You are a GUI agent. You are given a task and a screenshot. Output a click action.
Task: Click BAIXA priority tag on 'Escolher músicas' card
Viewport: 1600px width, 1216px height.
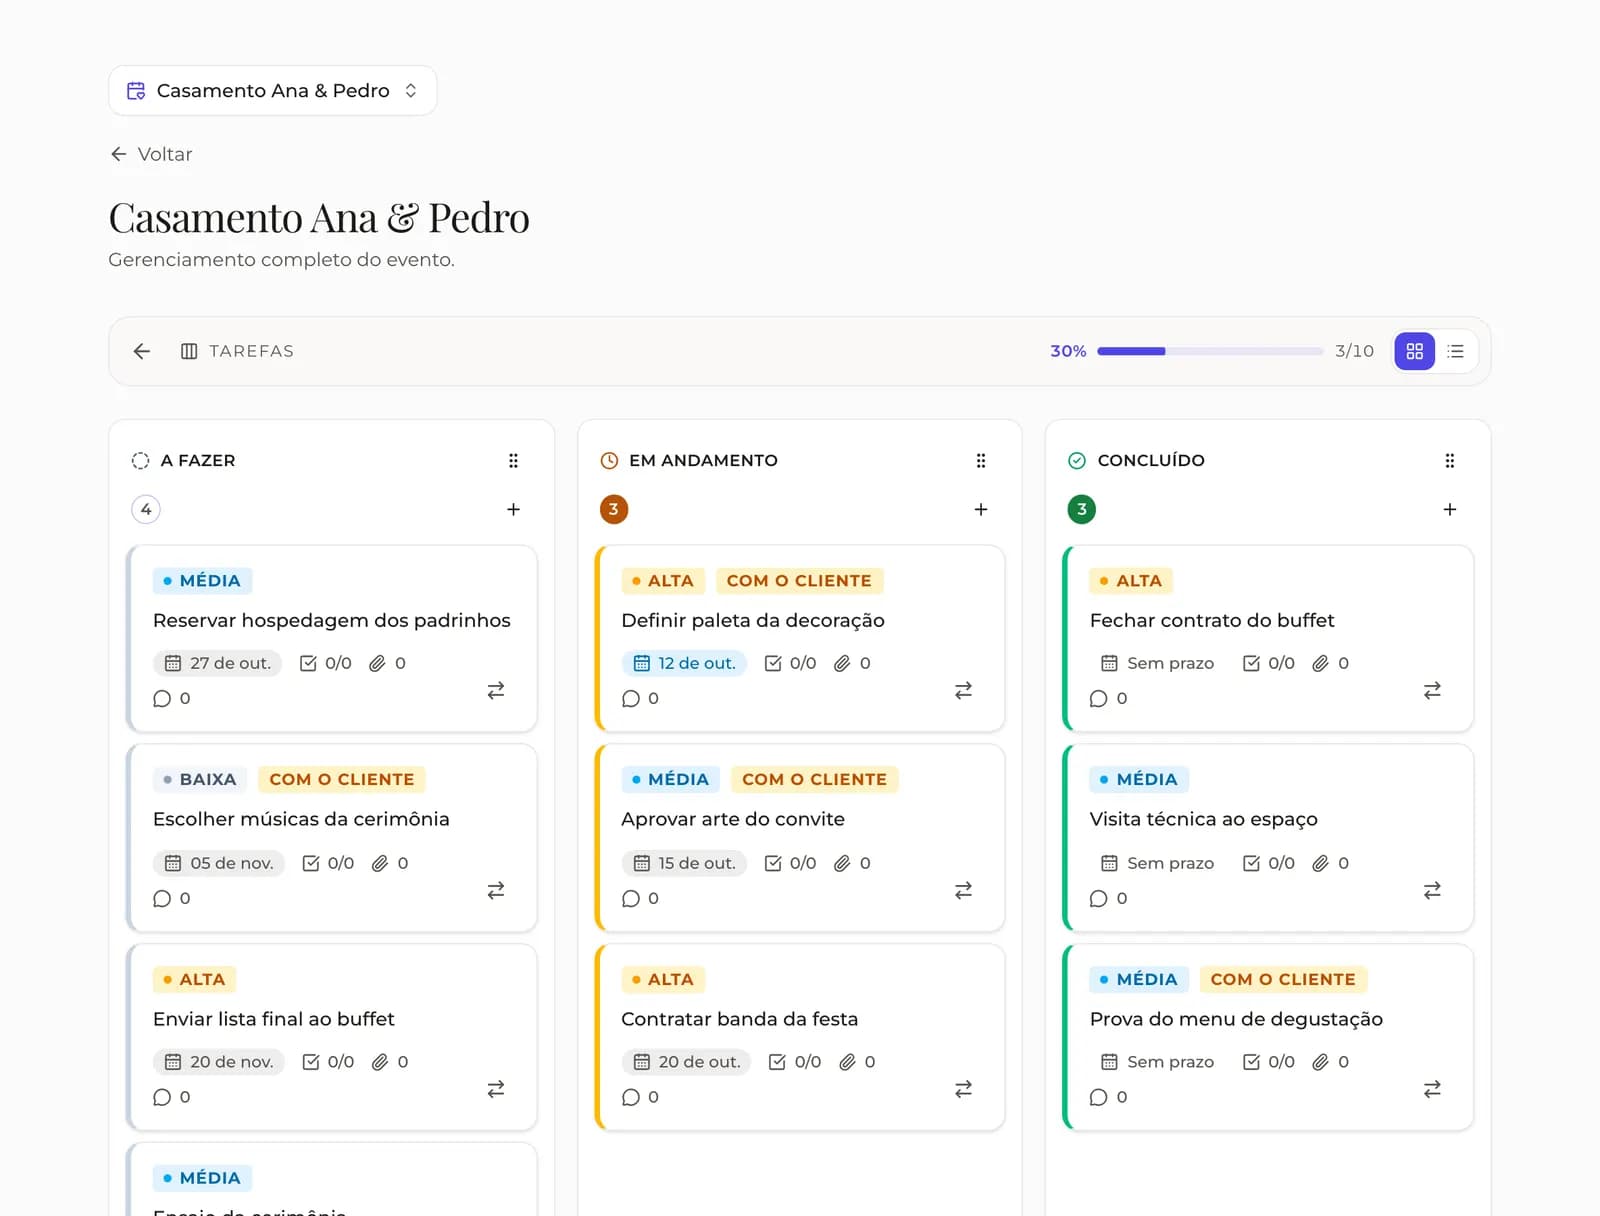[199, 779]
